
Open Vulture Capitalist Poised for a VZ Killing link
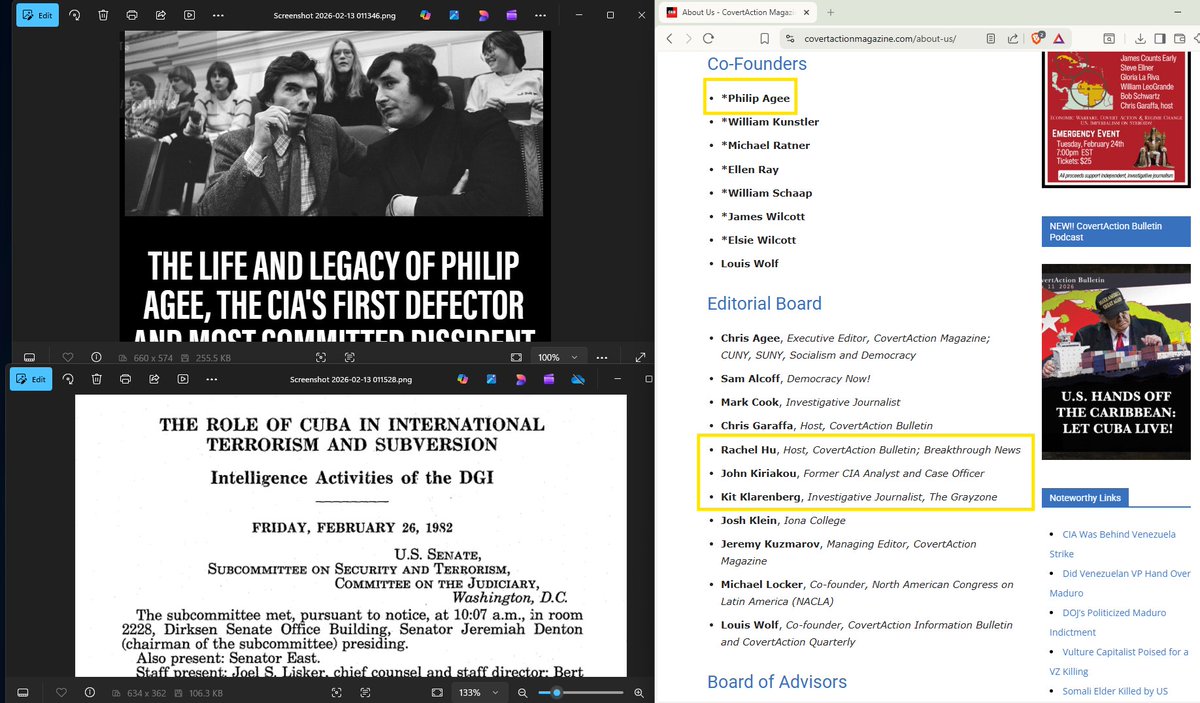(1119, 661)
